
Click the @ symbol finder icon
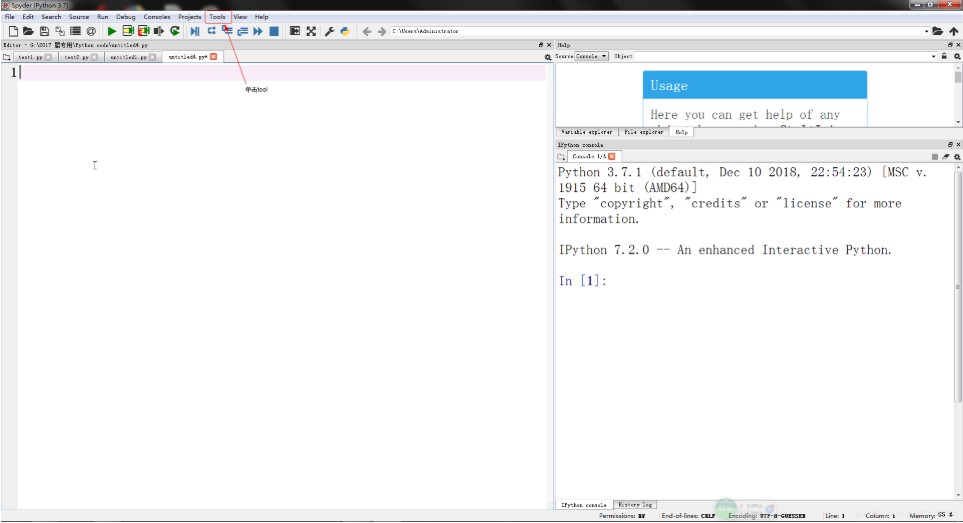[x=91, y=31]
